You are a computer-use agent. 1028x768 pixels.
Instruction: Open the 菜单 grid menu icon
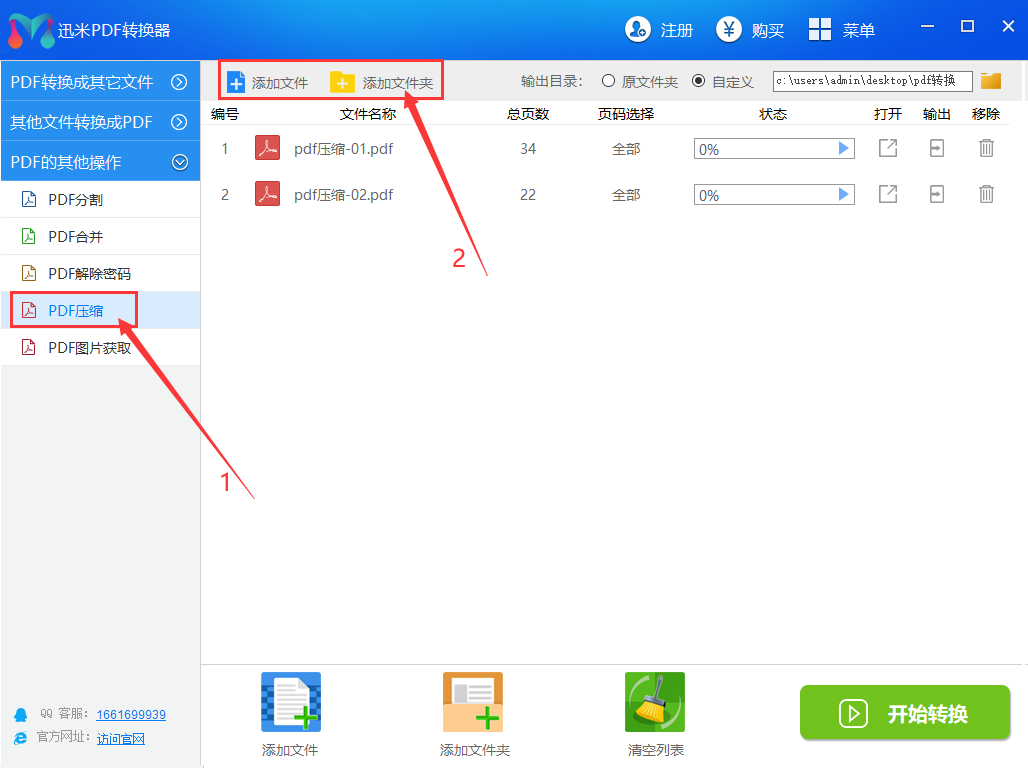(x=820, y=30)
